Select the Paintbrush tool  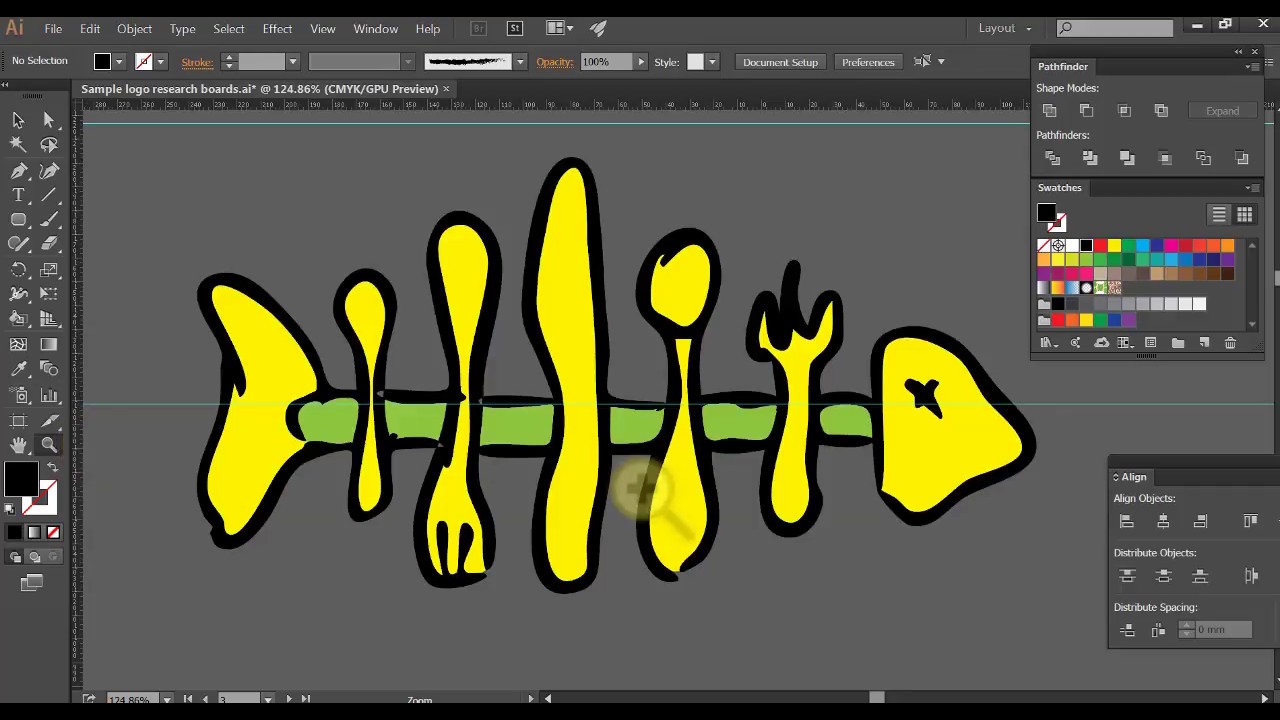pyautogui.click(x=48, y=220)
